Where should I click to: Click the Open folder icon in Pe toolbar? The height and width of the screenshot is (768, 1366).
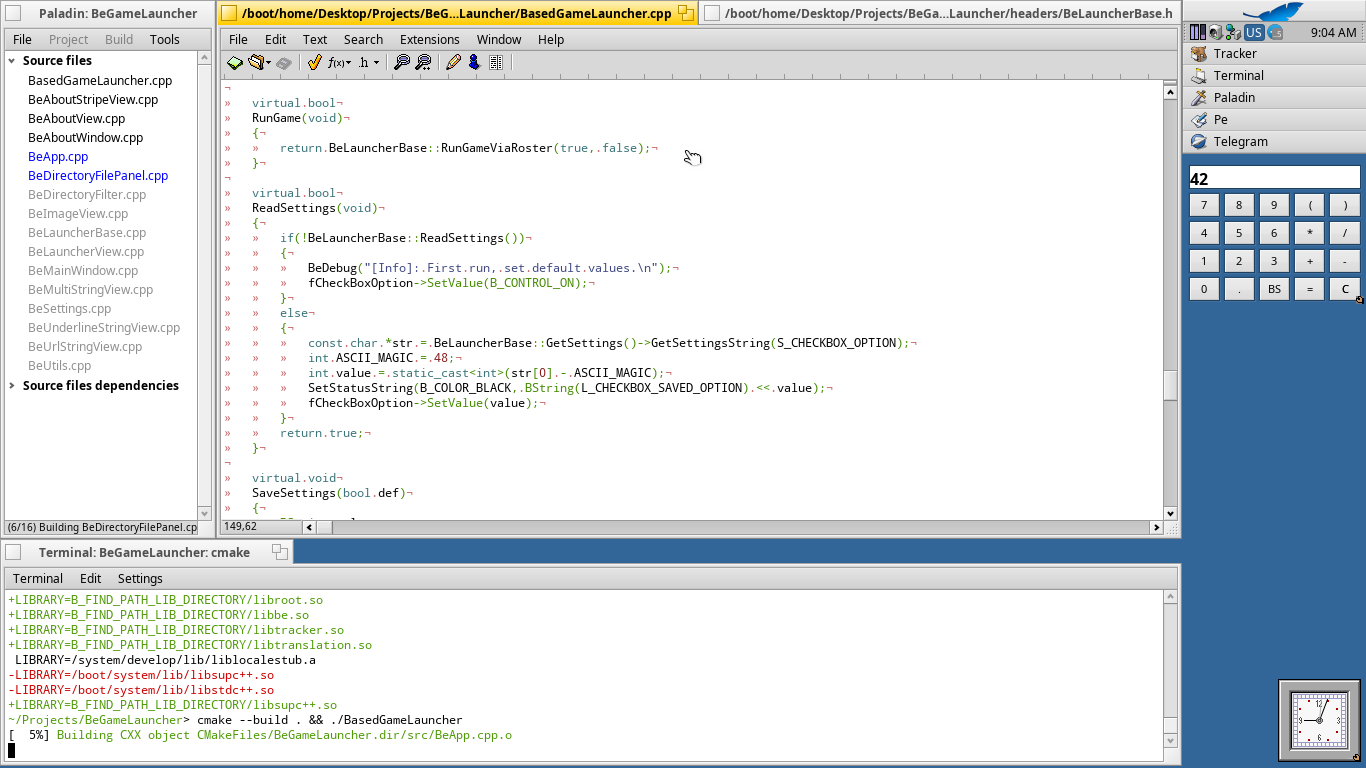click(x=258, y=62)
